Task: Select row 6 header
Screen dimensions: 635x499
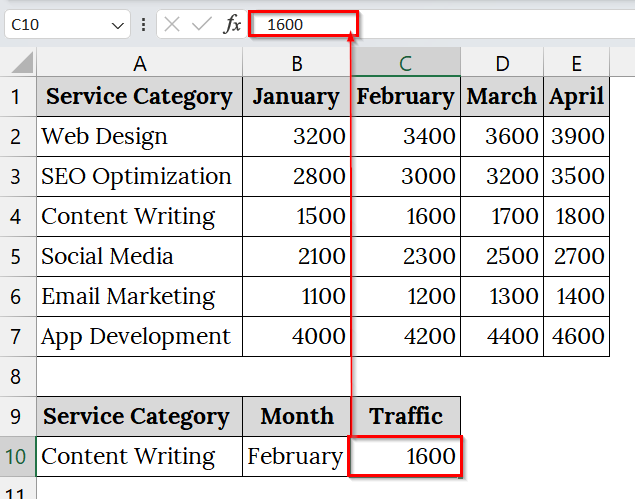Action: 18,296
